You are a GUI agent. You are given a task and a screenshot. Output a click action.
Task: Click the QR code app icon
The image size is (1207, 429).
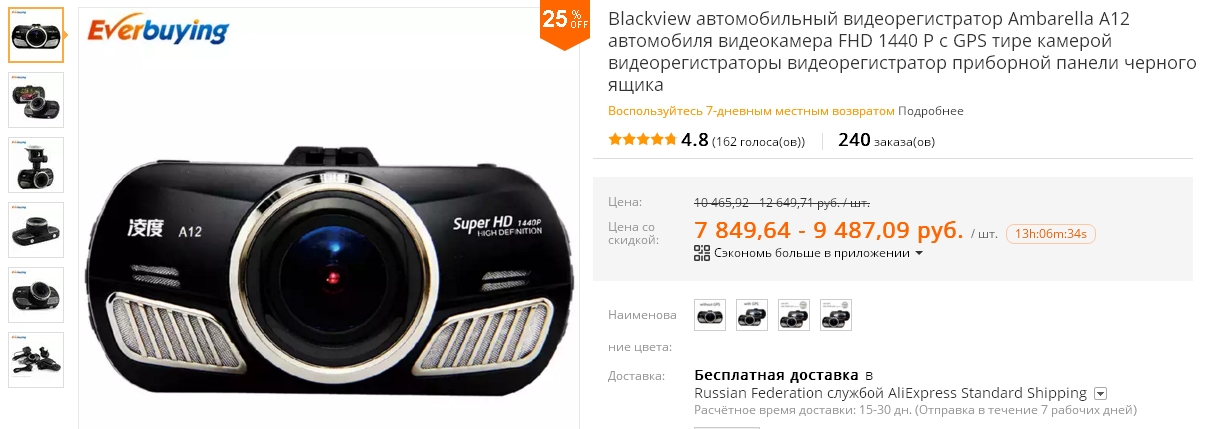pyautogui.click(x=702, y=253)
